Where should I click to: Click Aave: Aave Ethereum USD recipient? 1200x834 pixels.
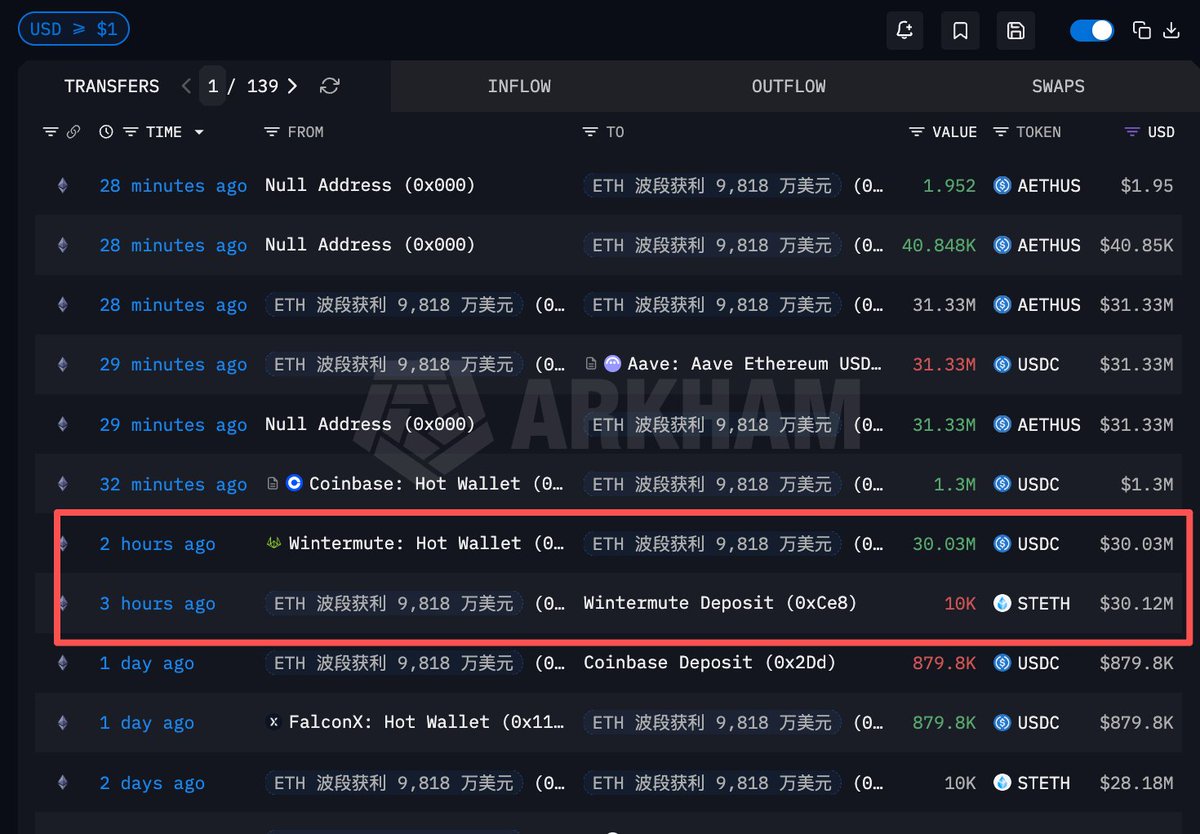(755, 365)
